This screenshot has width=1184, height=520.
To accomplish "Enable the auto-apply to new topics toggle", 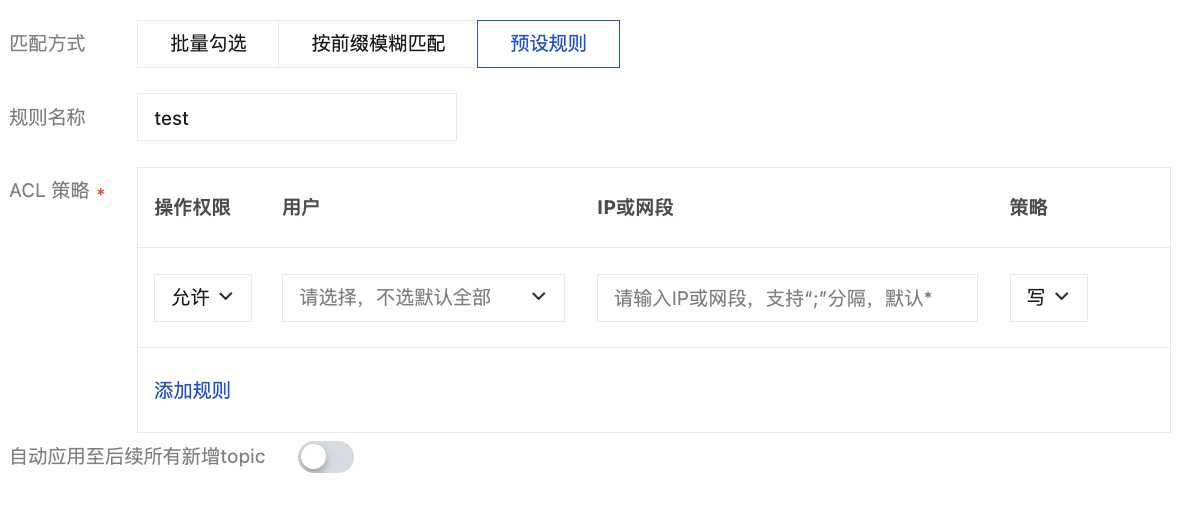I will point(326,457).
